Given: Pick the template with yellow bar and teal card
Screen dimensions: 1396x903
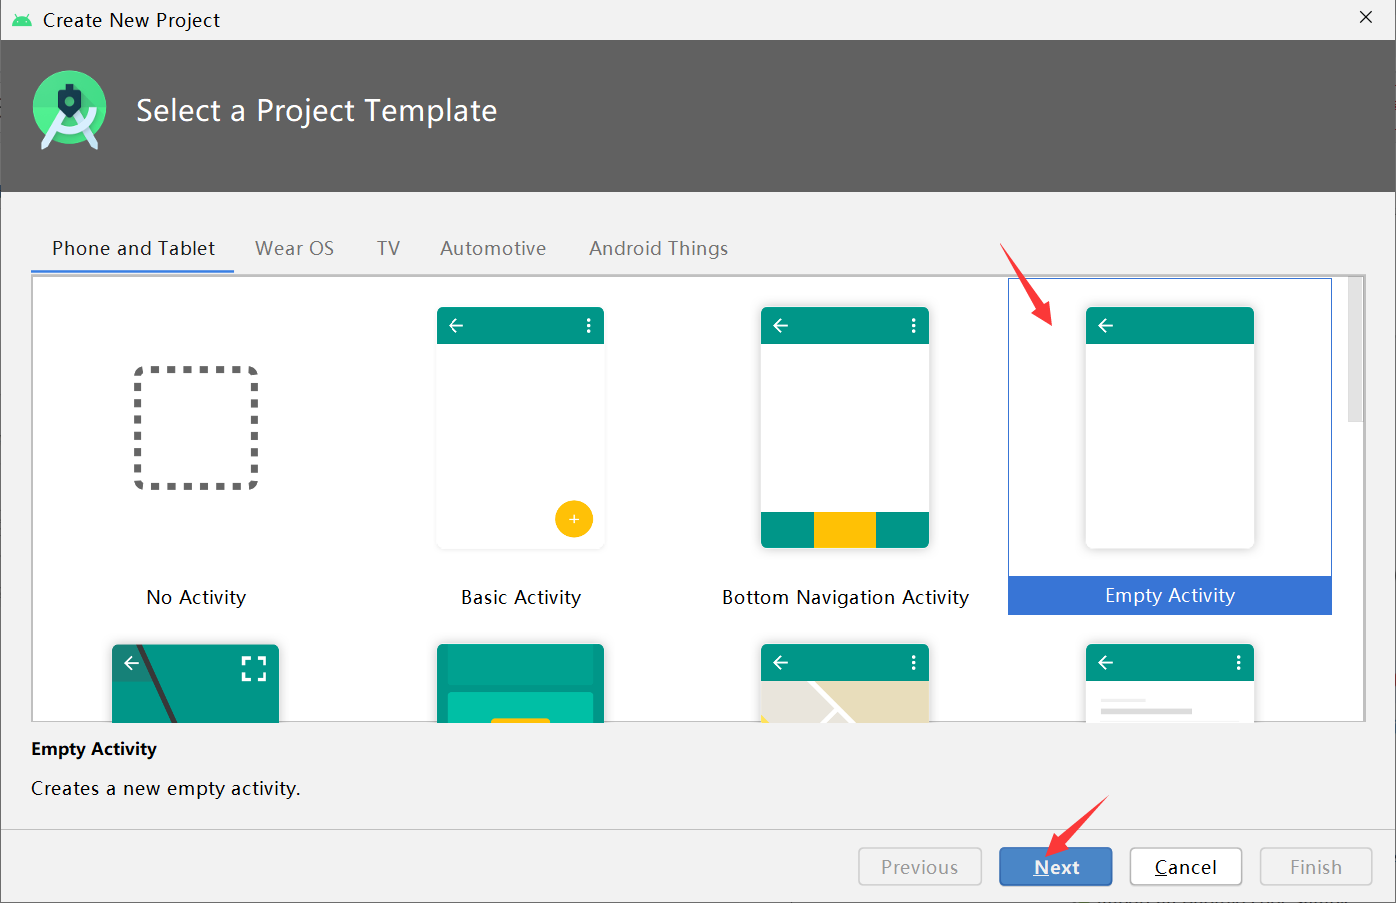Looking at the screenshot, I should (x=520, y=683).
